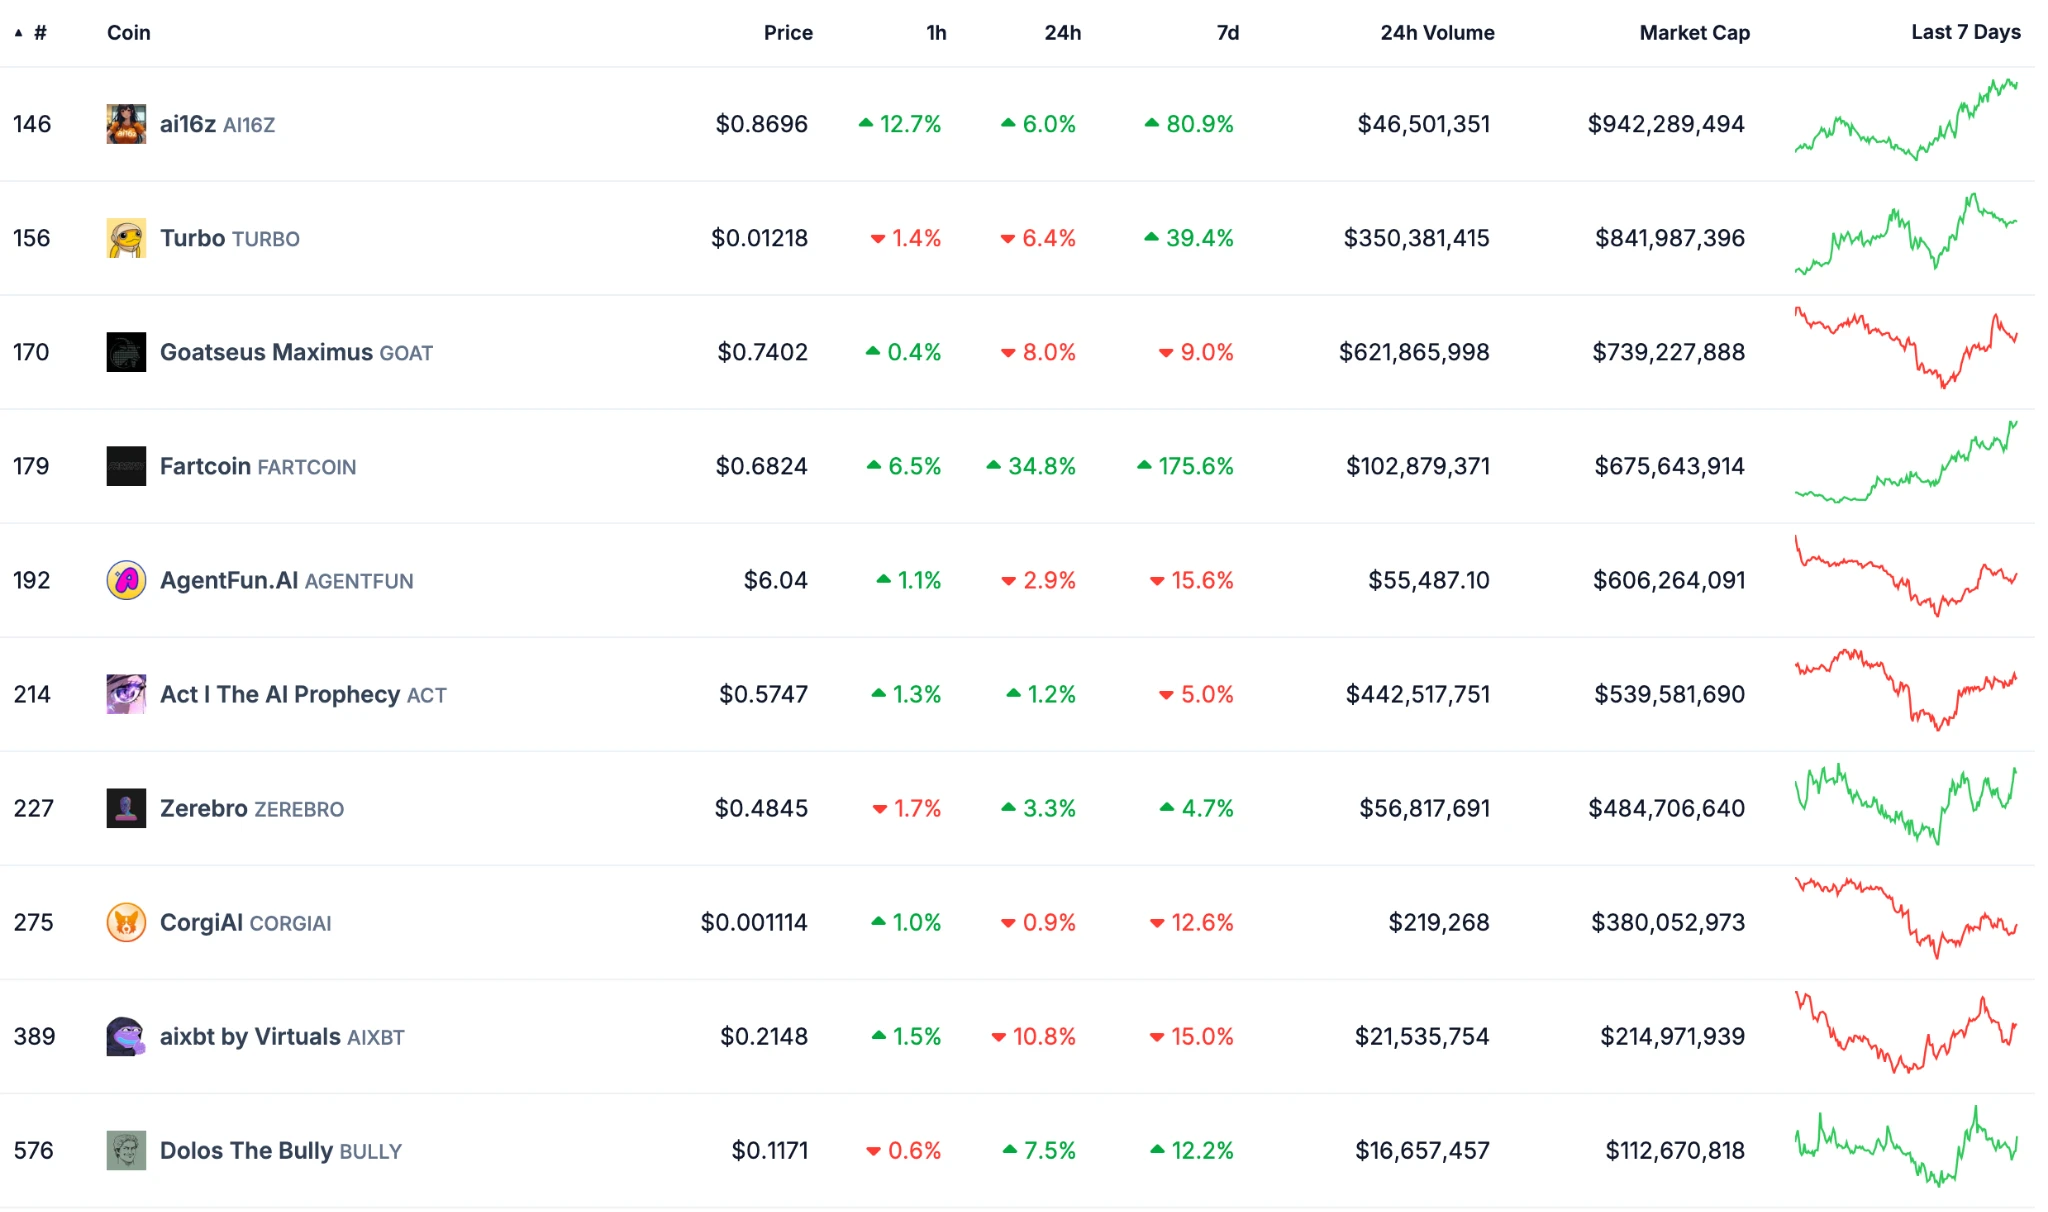Sort by 1h change column header
Screen dimensions: 2048x1212
936,33
